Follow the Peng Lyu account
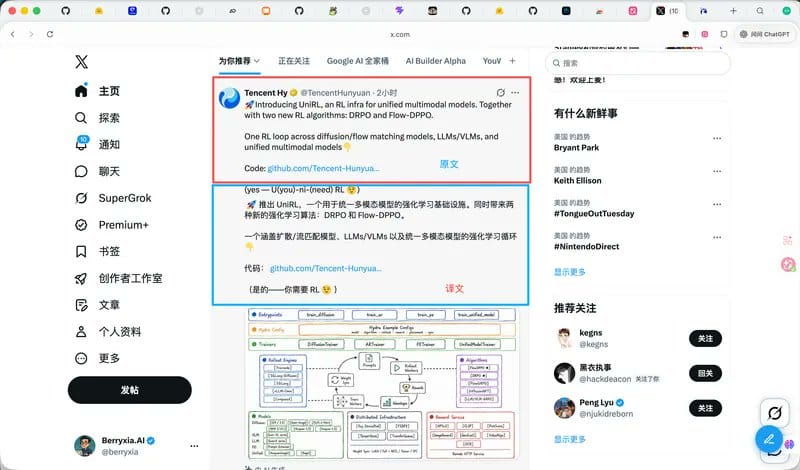 [705, 408]
